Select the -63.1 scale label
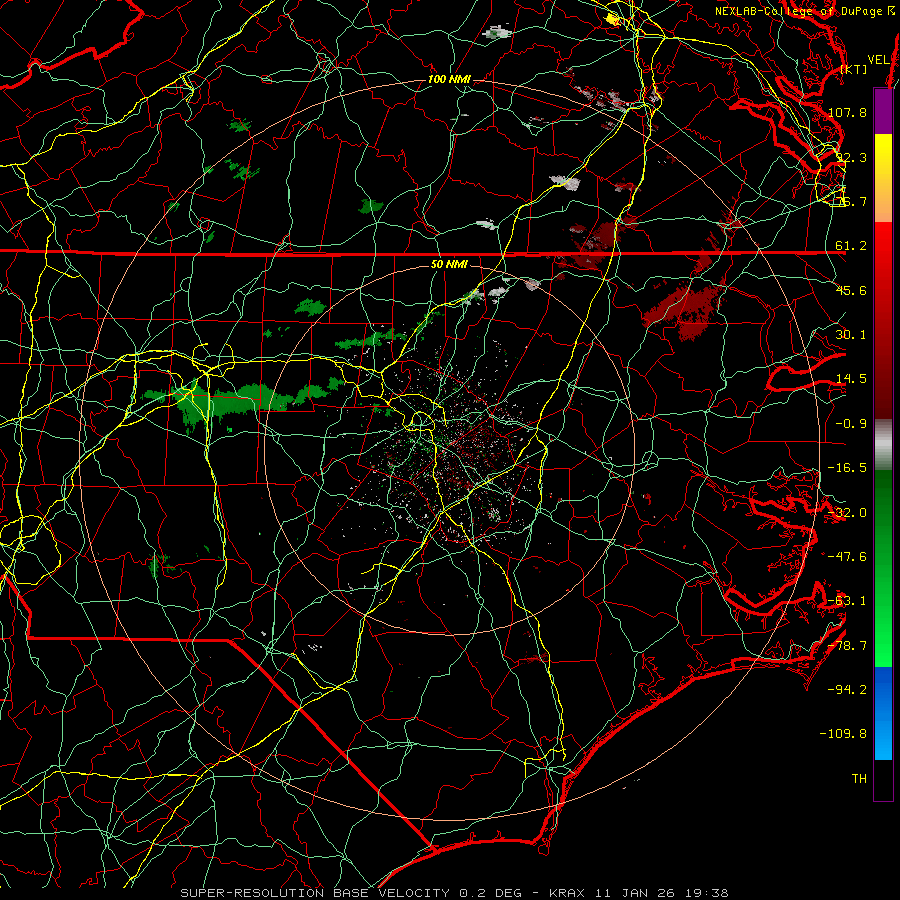900x900 pixels. [848, 601]
